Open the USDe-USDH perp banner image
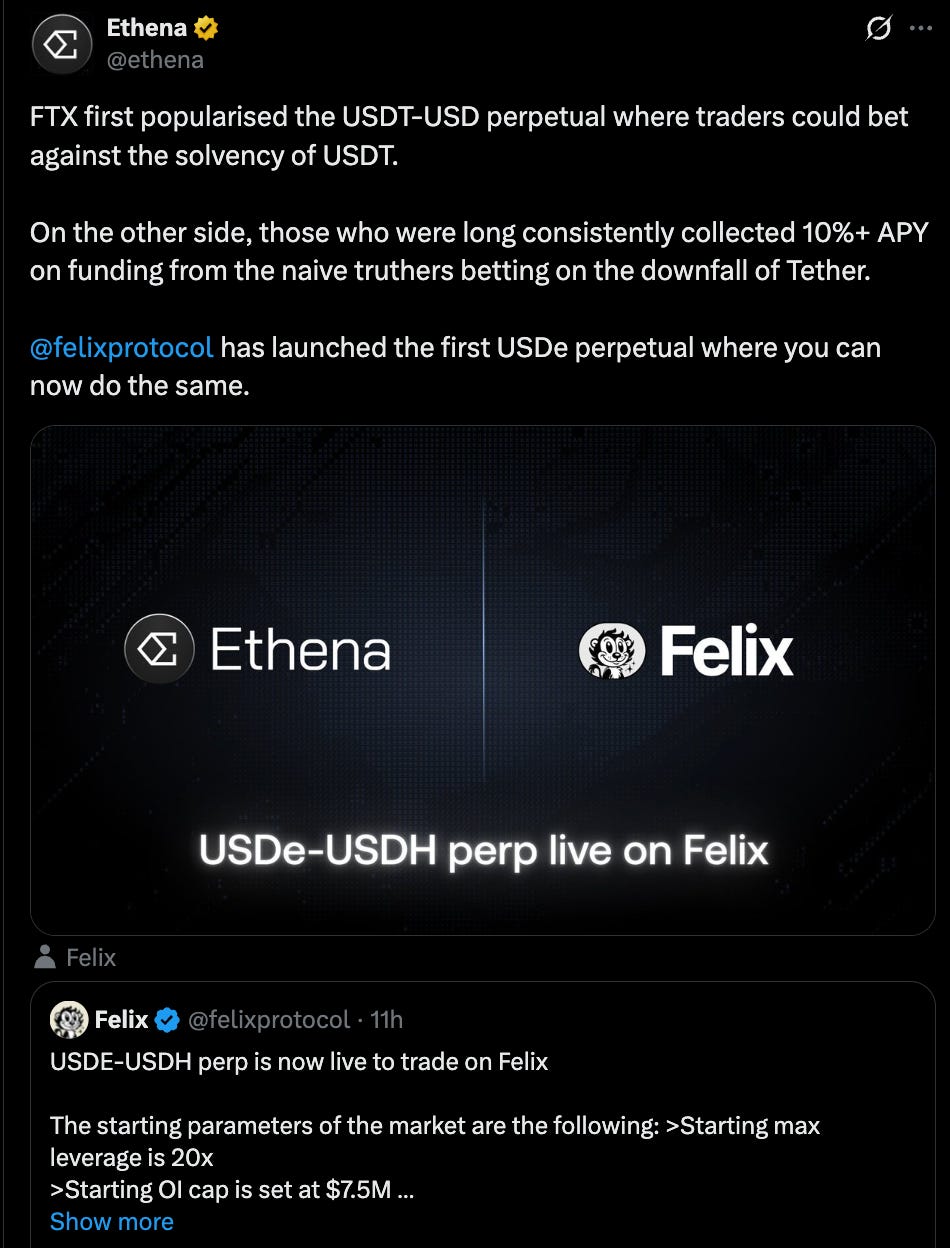 point(483,681)
